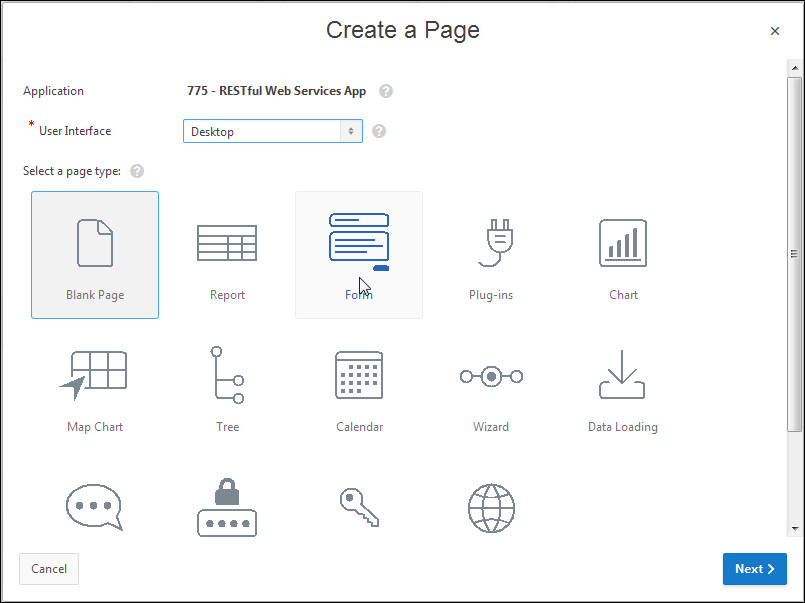Pick the Tree page type
The height and width of the screenshot is (603, 805).
pos(227,388)
